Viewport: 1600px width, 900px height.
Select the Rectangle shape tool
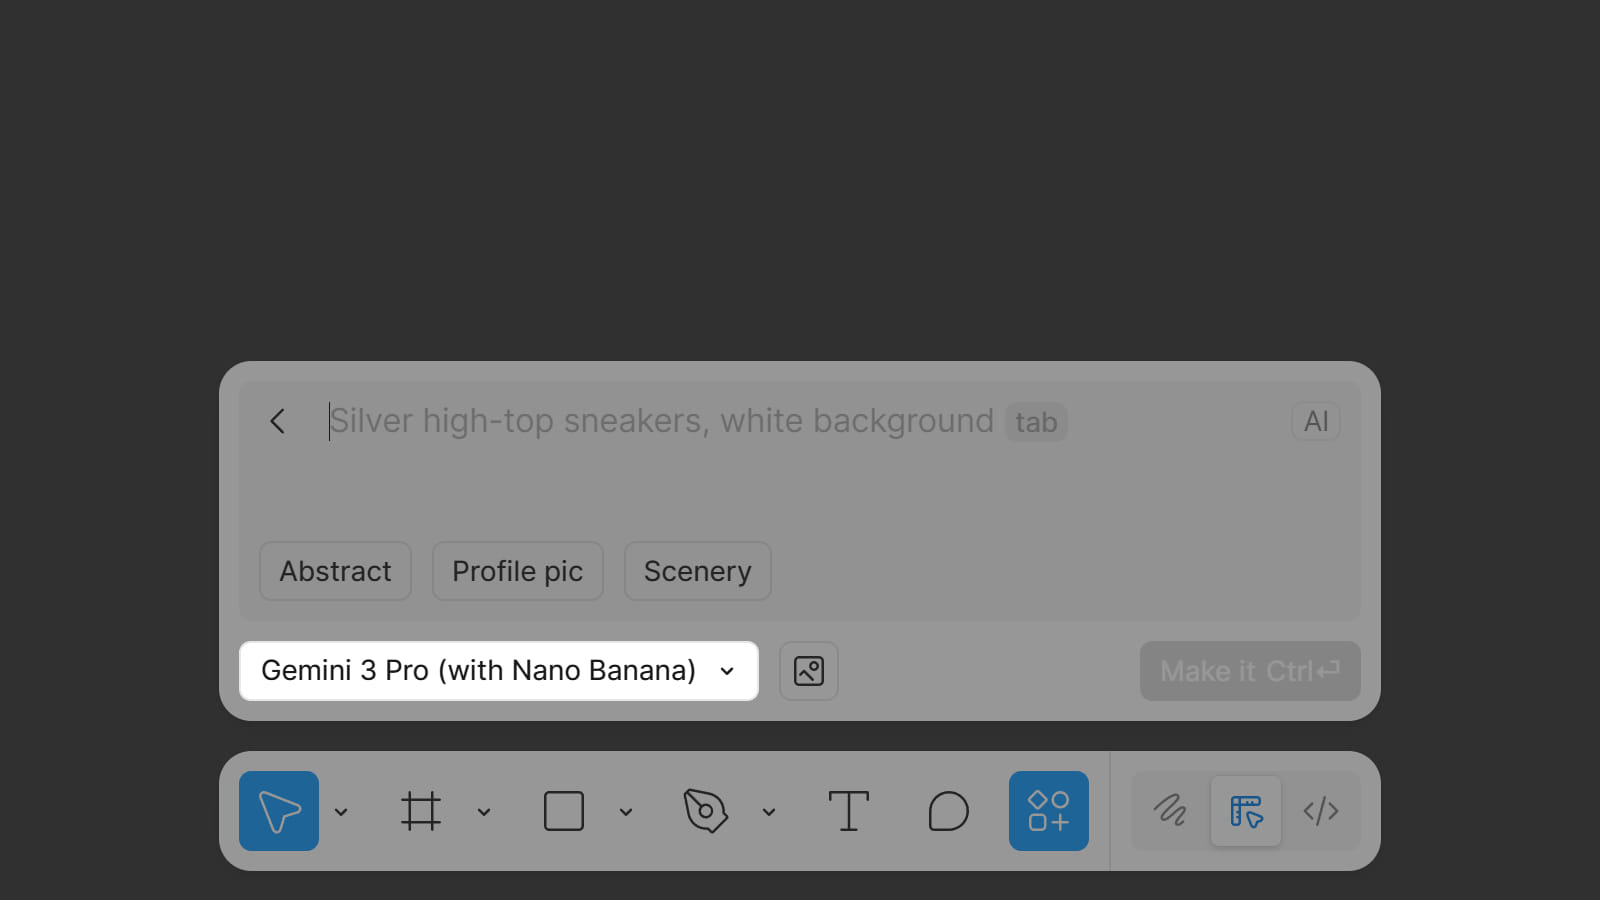click(564, 811)
